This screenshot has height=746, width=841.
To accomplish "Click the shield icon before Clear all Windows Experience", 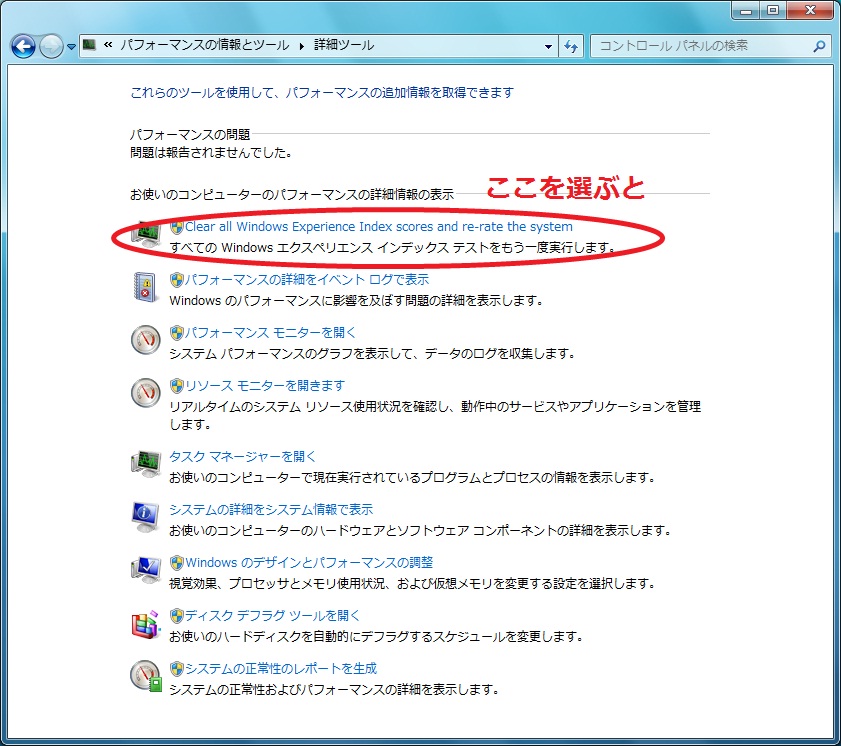I will (x=176, y=227).
